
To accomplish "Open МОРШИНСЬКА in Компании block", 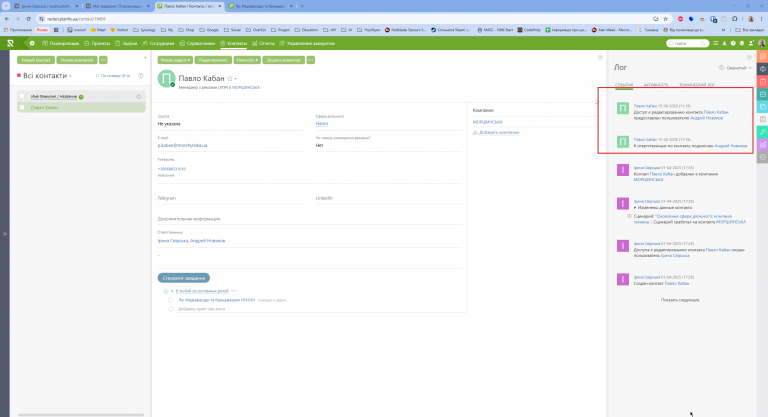I will point(487,122).
